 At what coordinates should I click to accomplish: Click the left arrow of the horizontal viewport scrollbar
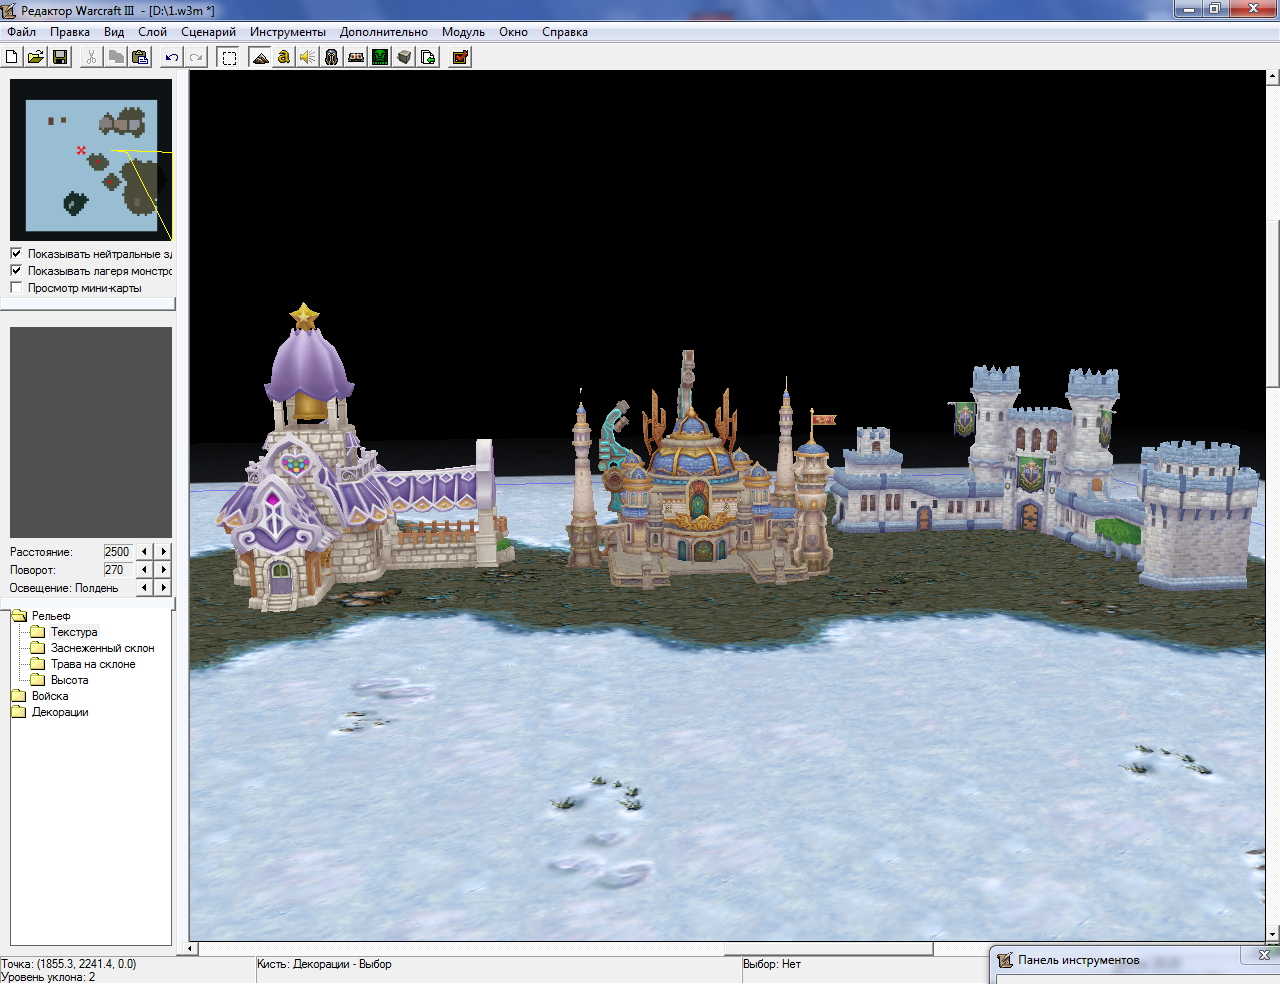click(x=192, y=948)
